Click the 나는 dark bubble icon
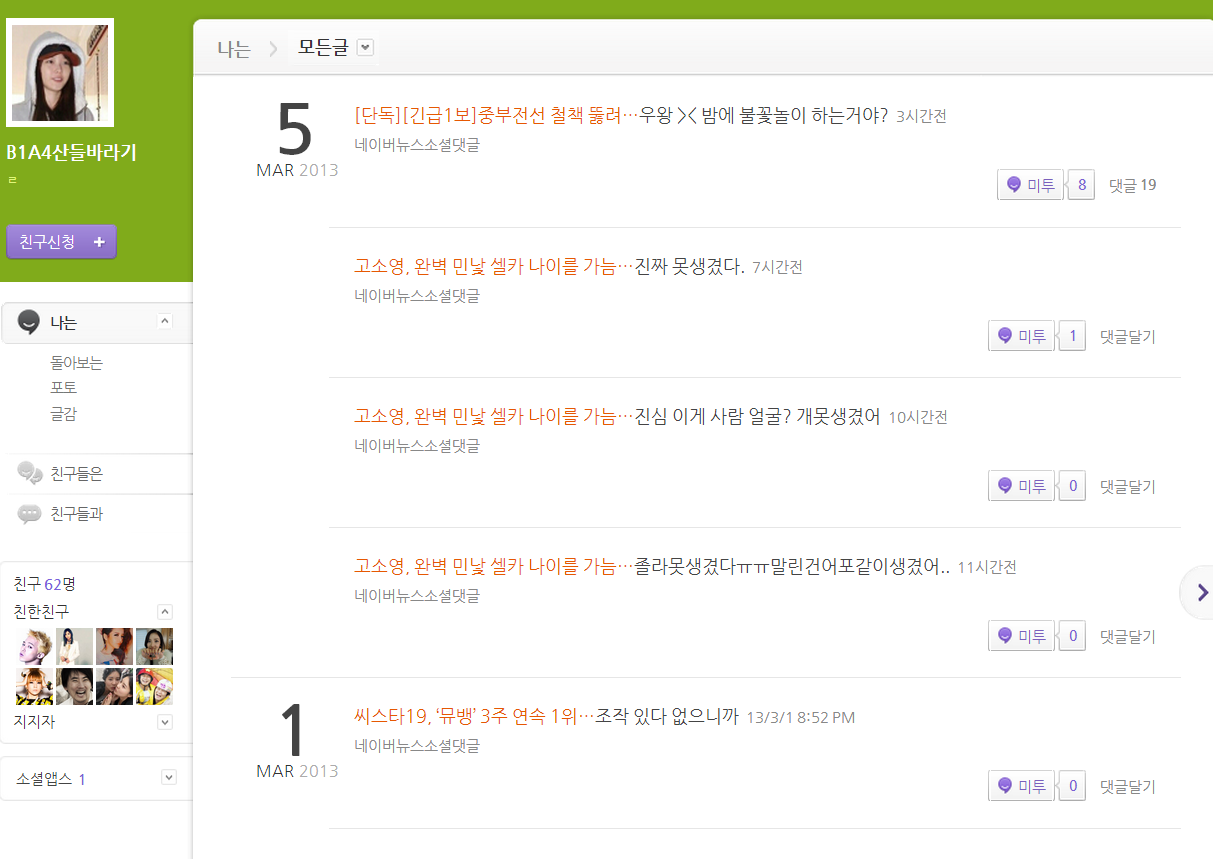This screenshot has height=859, width=1213. (x=30, y=322)
